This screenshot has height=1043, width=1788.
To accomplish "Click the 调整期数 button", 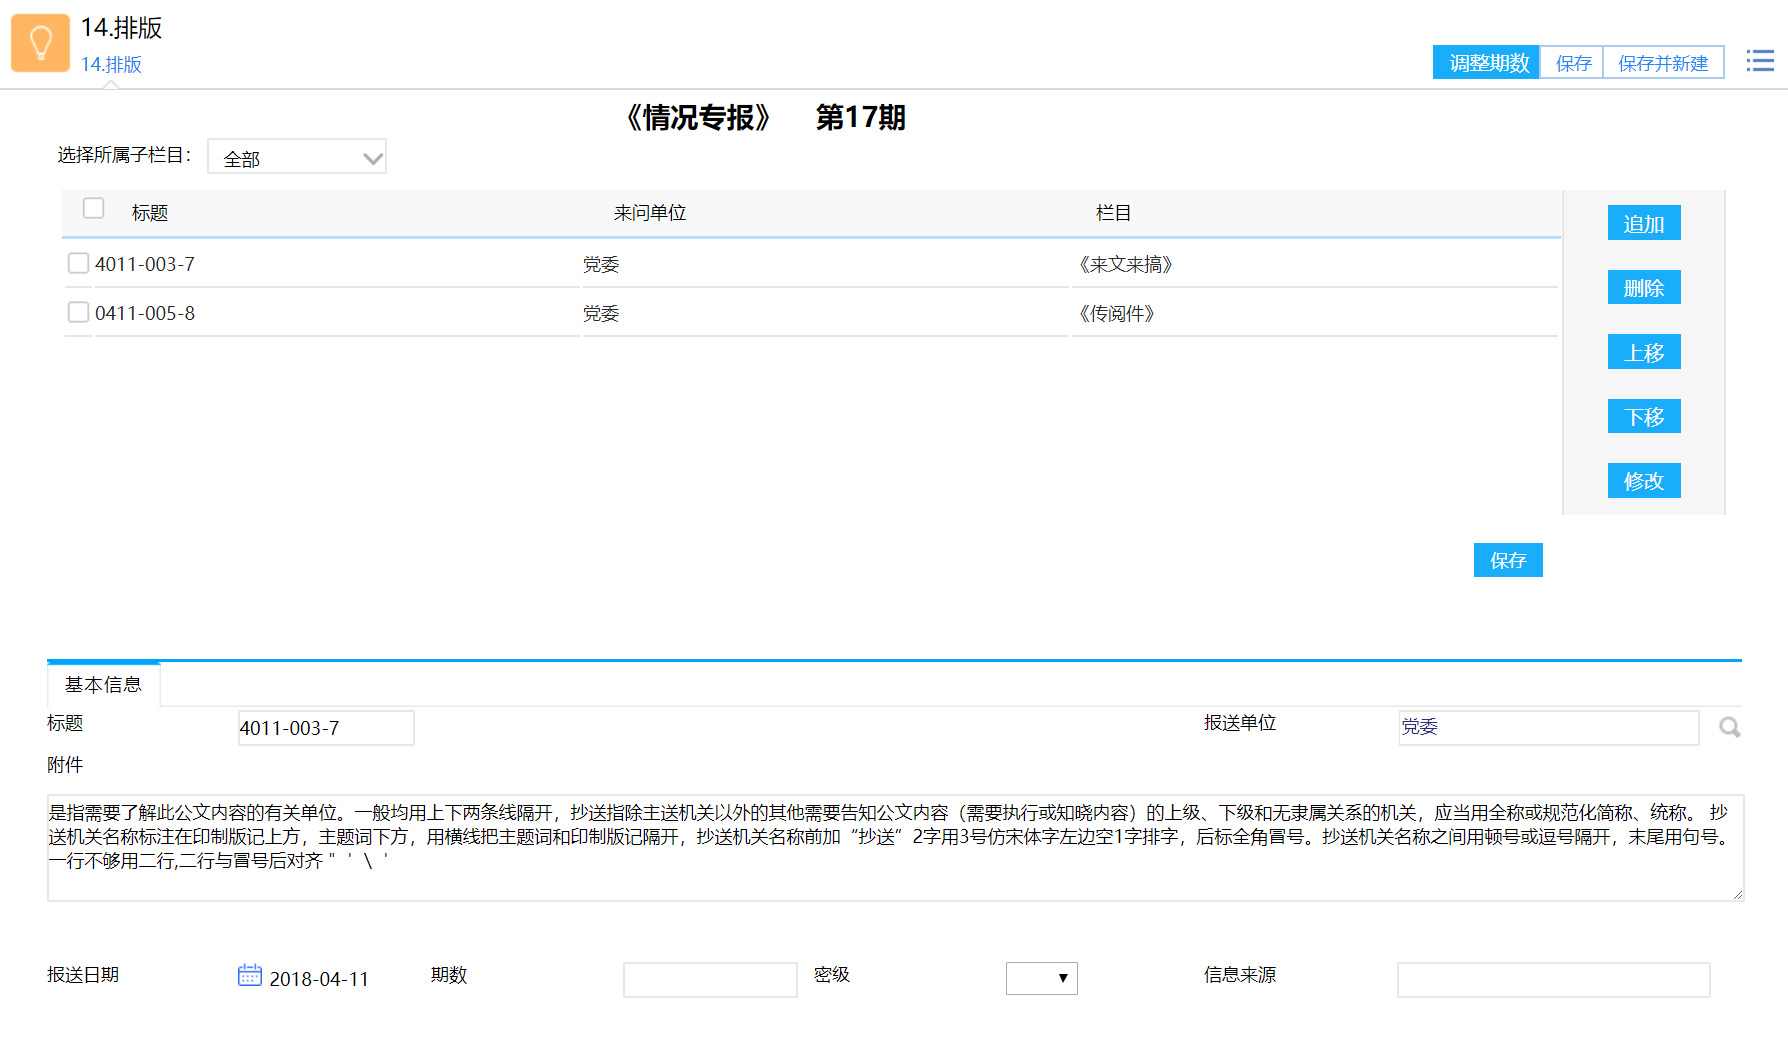I will 1487,63.
